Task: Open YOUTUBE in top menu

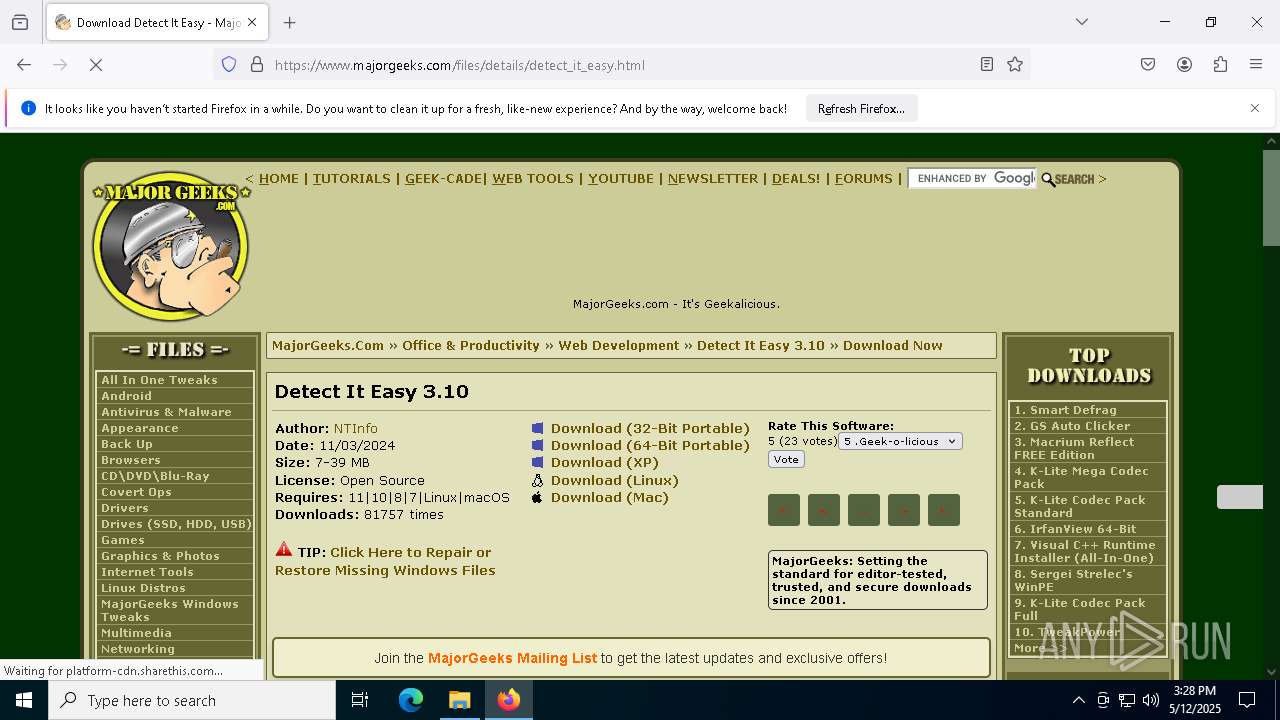Action: (621, 179)
